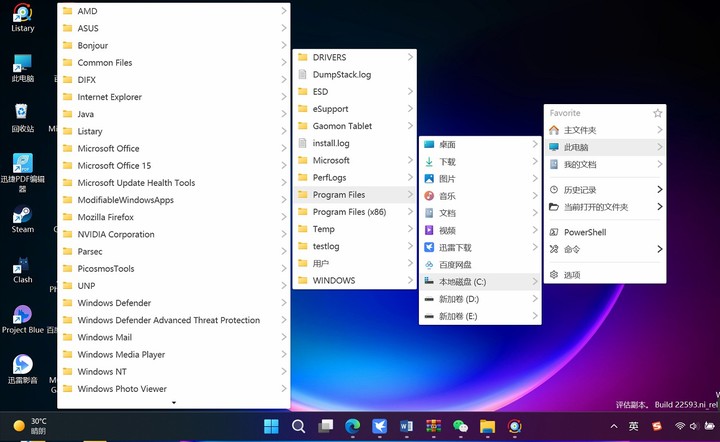This screenshot has height=442, width=720.
Task: Open Microsoft Edge from the taskbar
Action: (352, 426)
